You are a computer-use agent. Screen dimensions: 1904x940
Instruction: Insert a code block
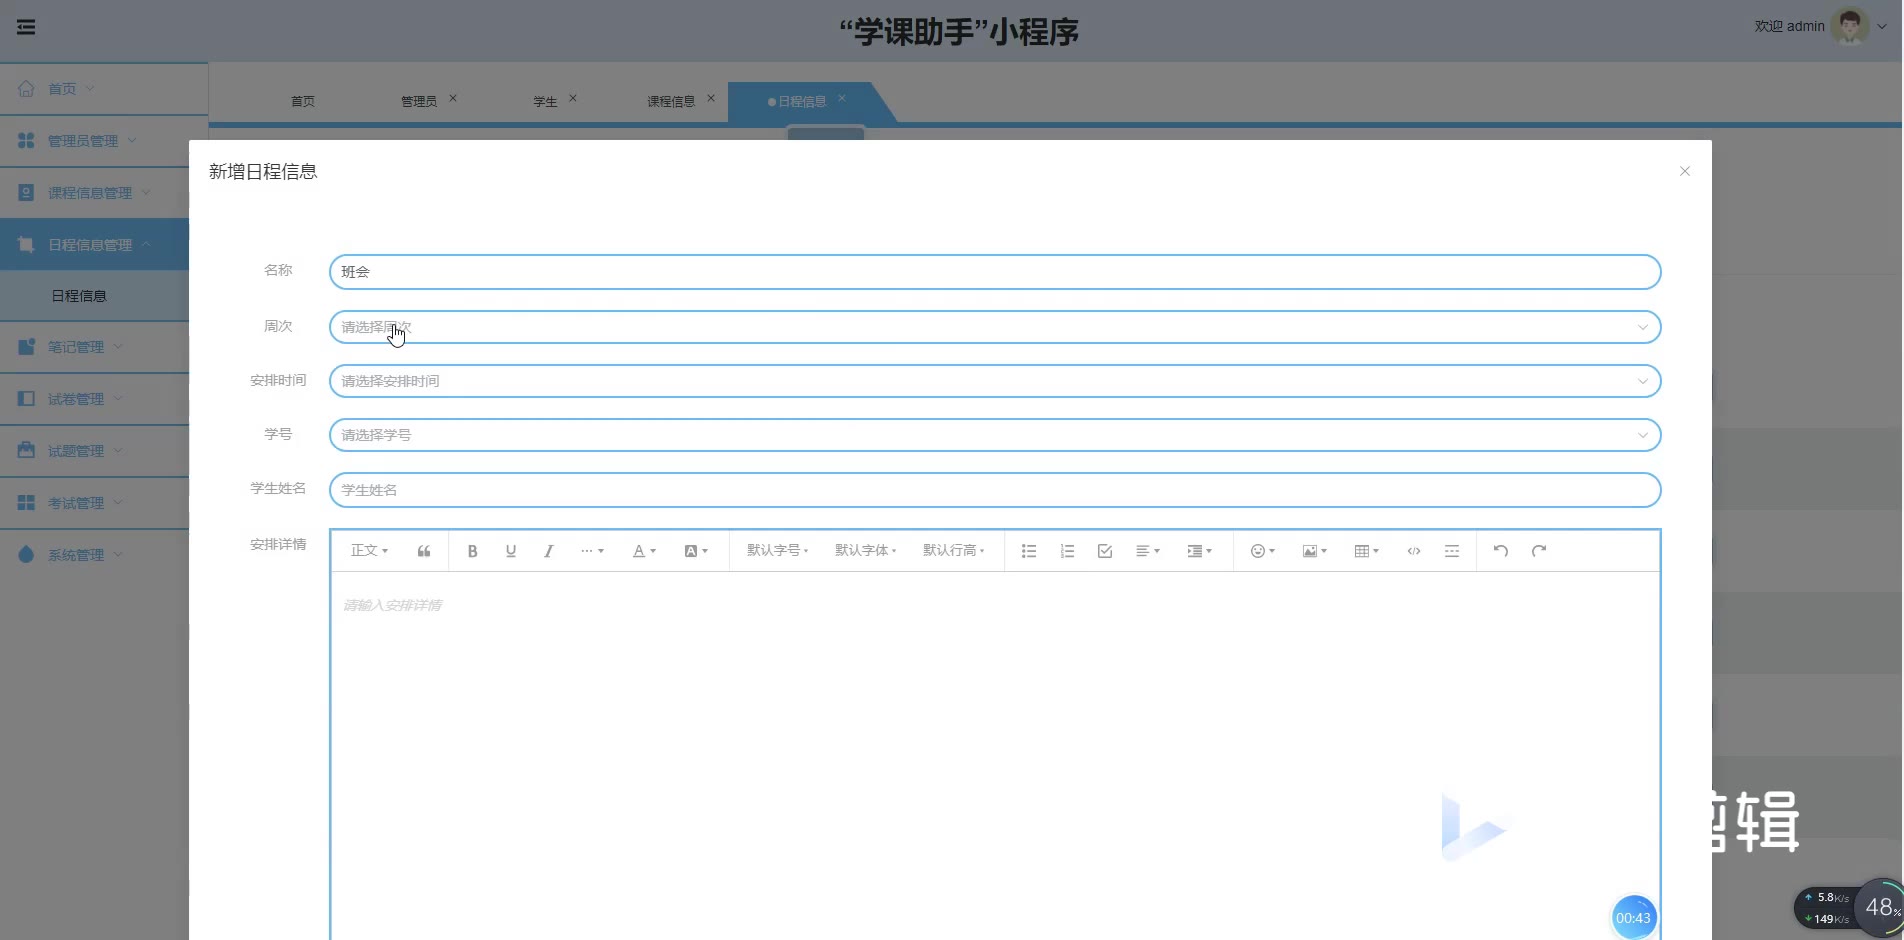pos(1414,551)
